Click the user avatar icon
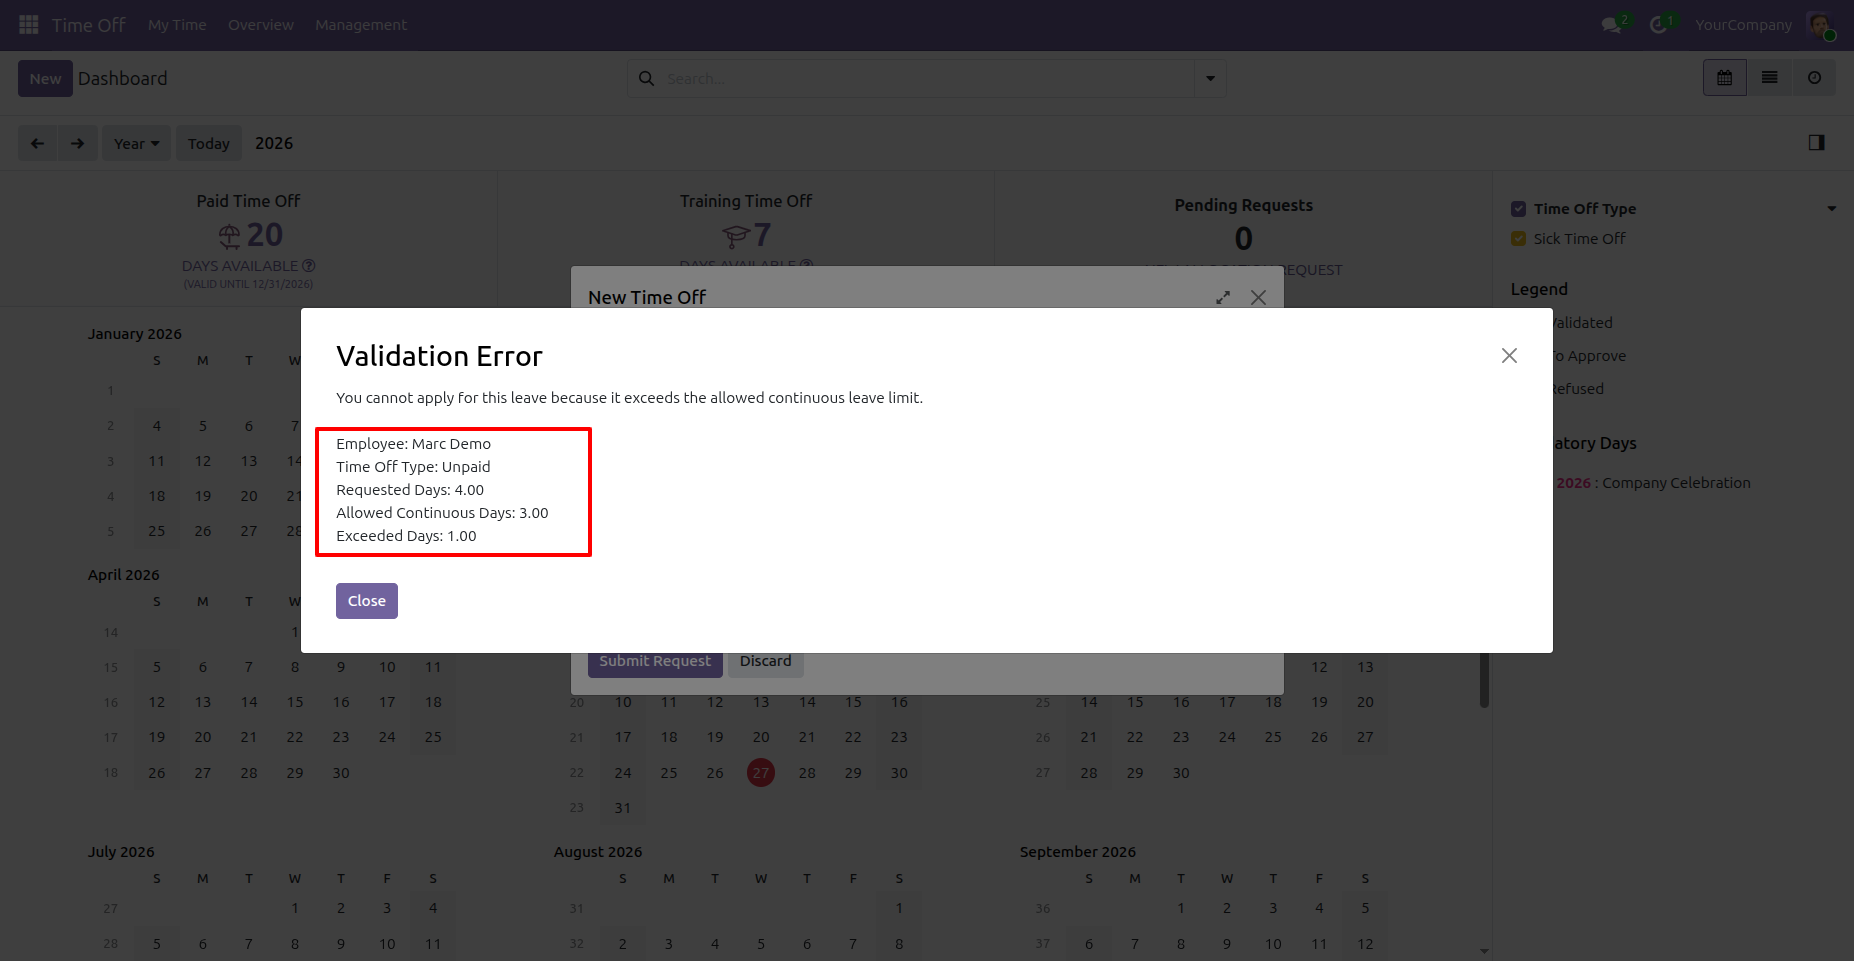This screenshot has width=1854, height=961. tap(1820, 25)
